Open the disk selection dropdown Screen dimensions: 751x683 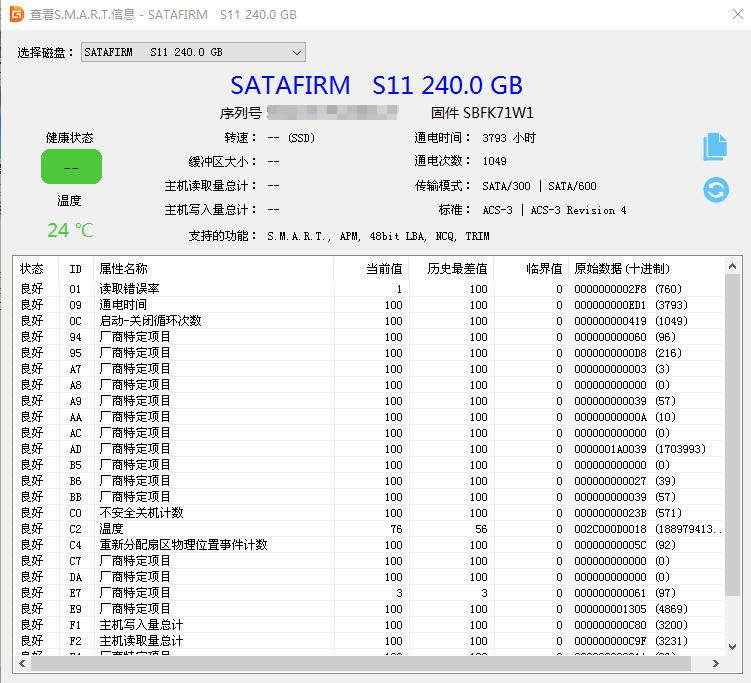pos(193,52)
